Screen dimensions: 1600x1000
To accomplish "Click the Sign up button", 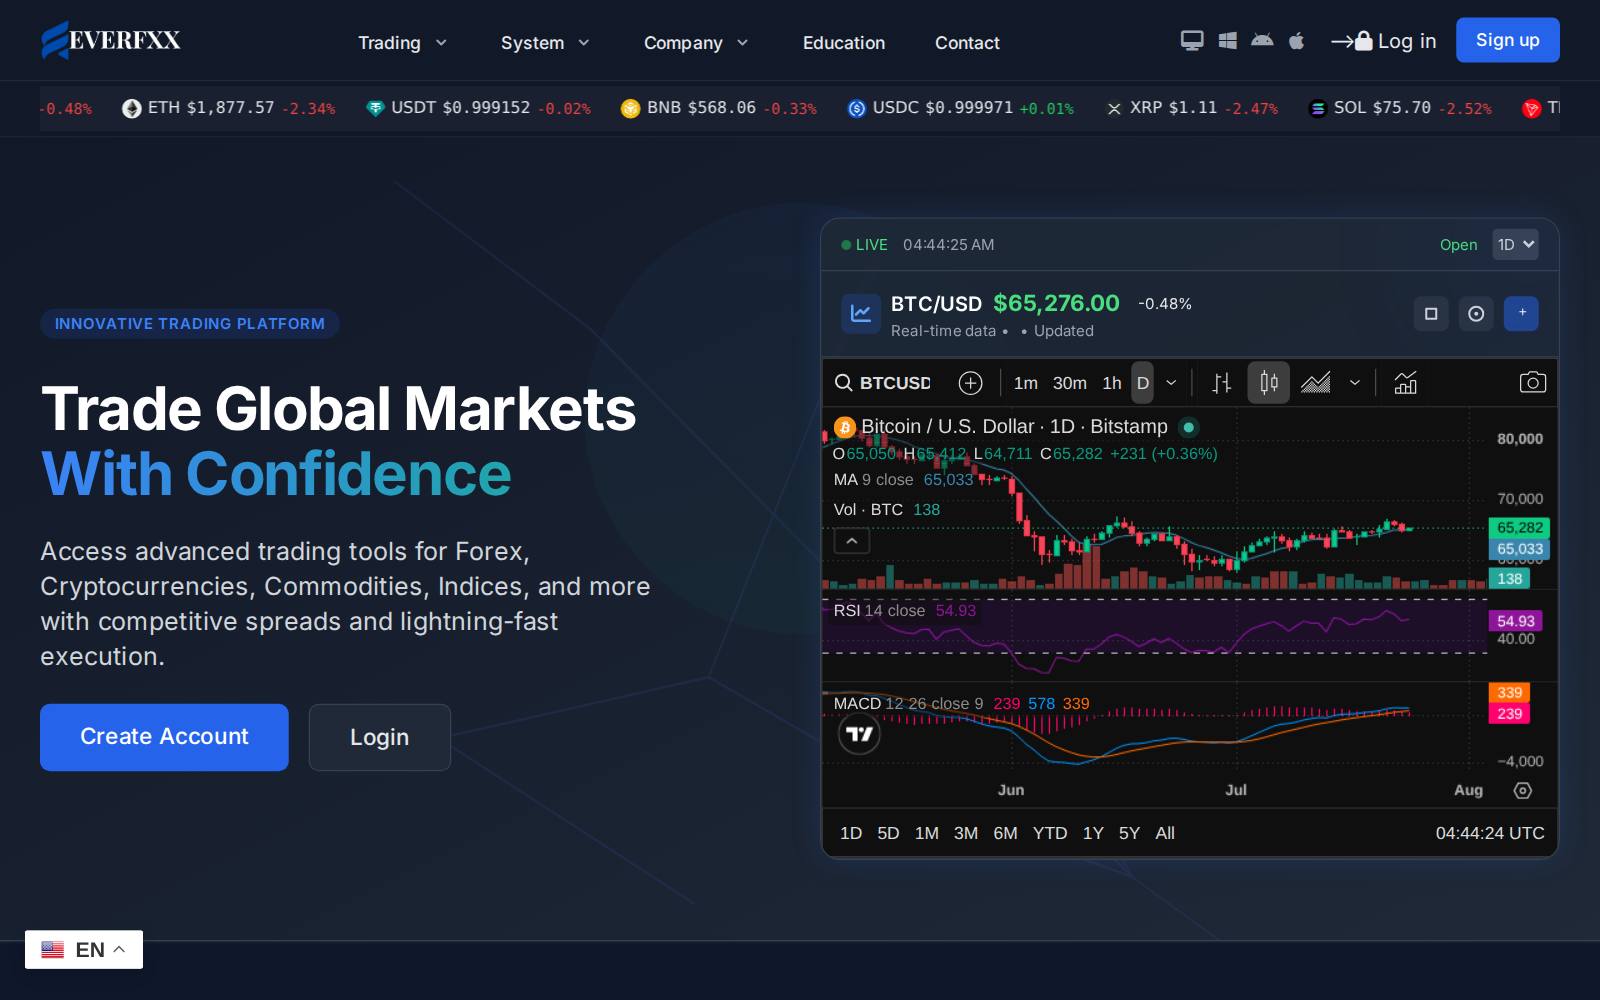I will coord(1508,40).
